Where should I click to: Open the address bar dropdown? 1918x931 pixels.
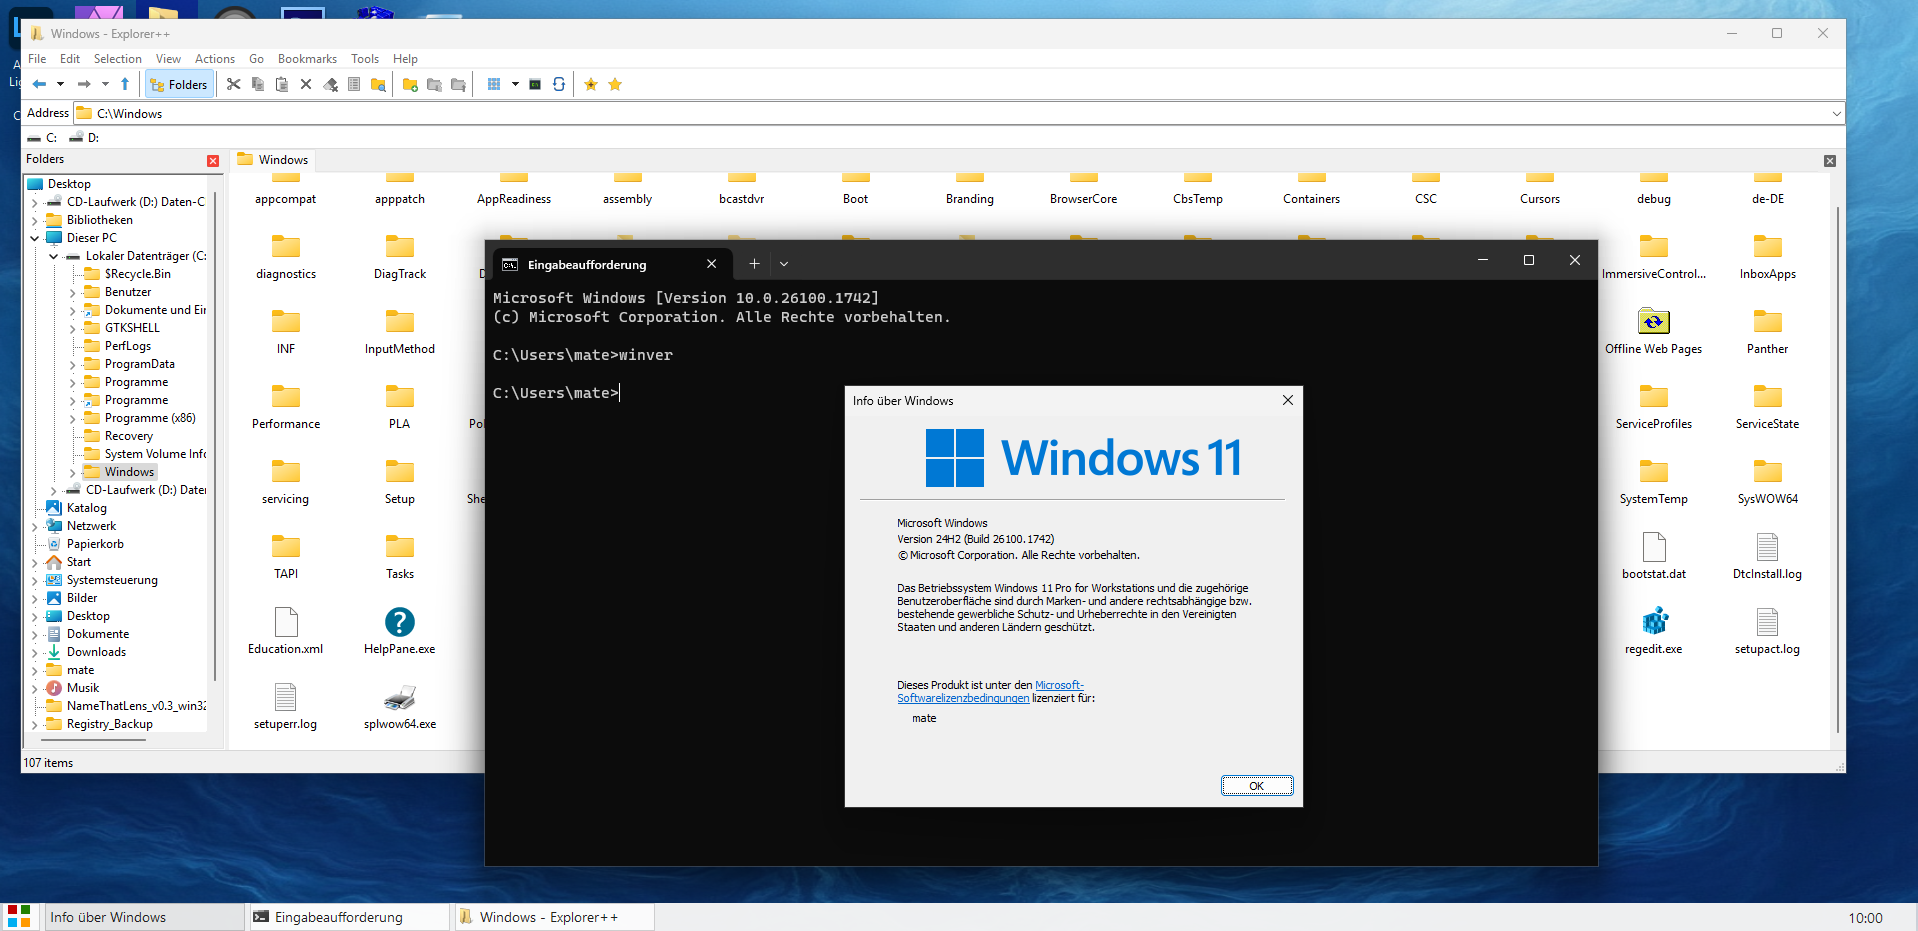point(1836,114)
